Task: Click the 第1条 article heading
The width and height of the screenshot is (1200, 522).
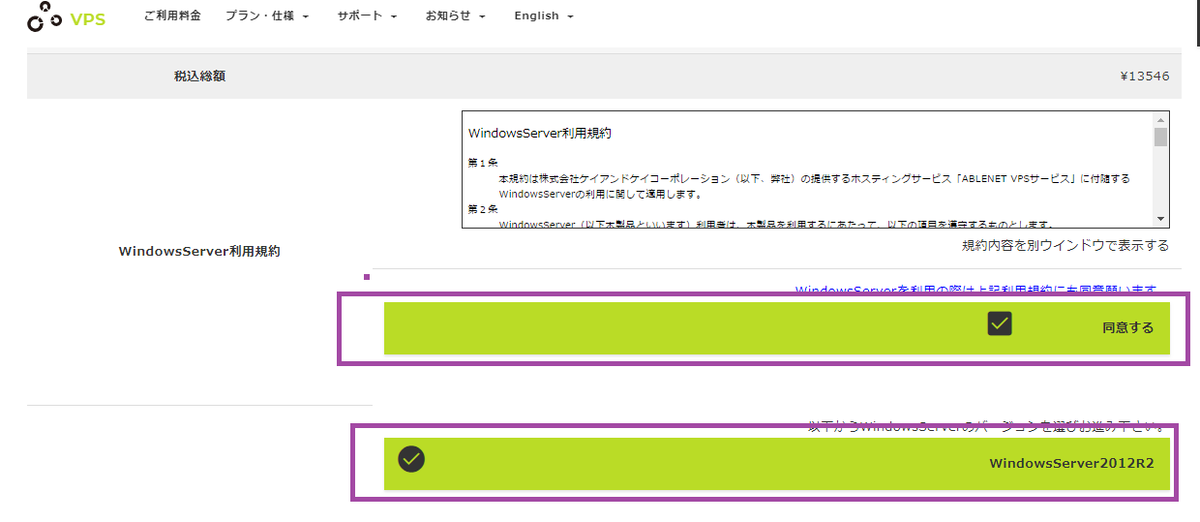Action: (x=483, y=162)
